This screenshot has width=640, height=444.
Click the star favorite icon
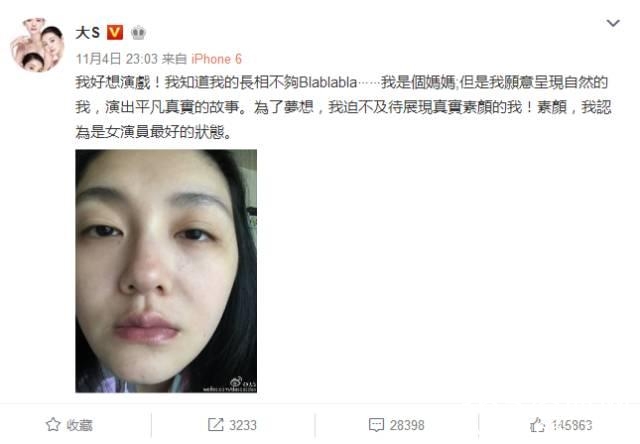(53, 425)
